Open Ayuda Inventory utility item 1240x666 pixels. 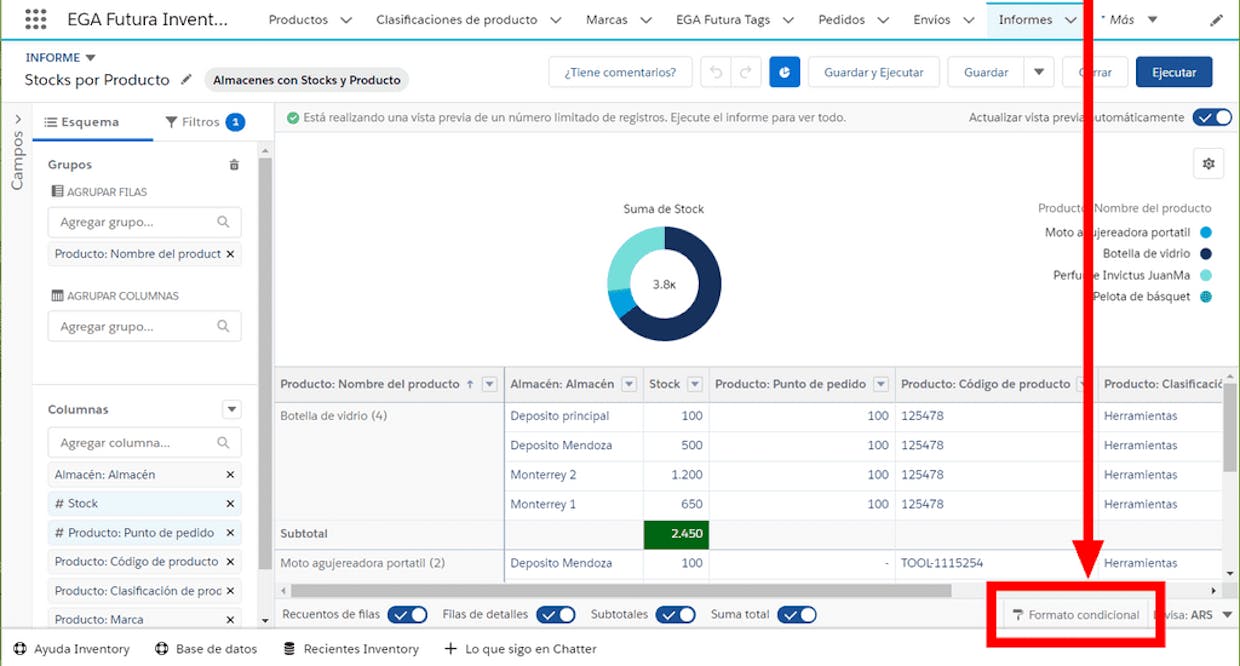click(72, 649)
